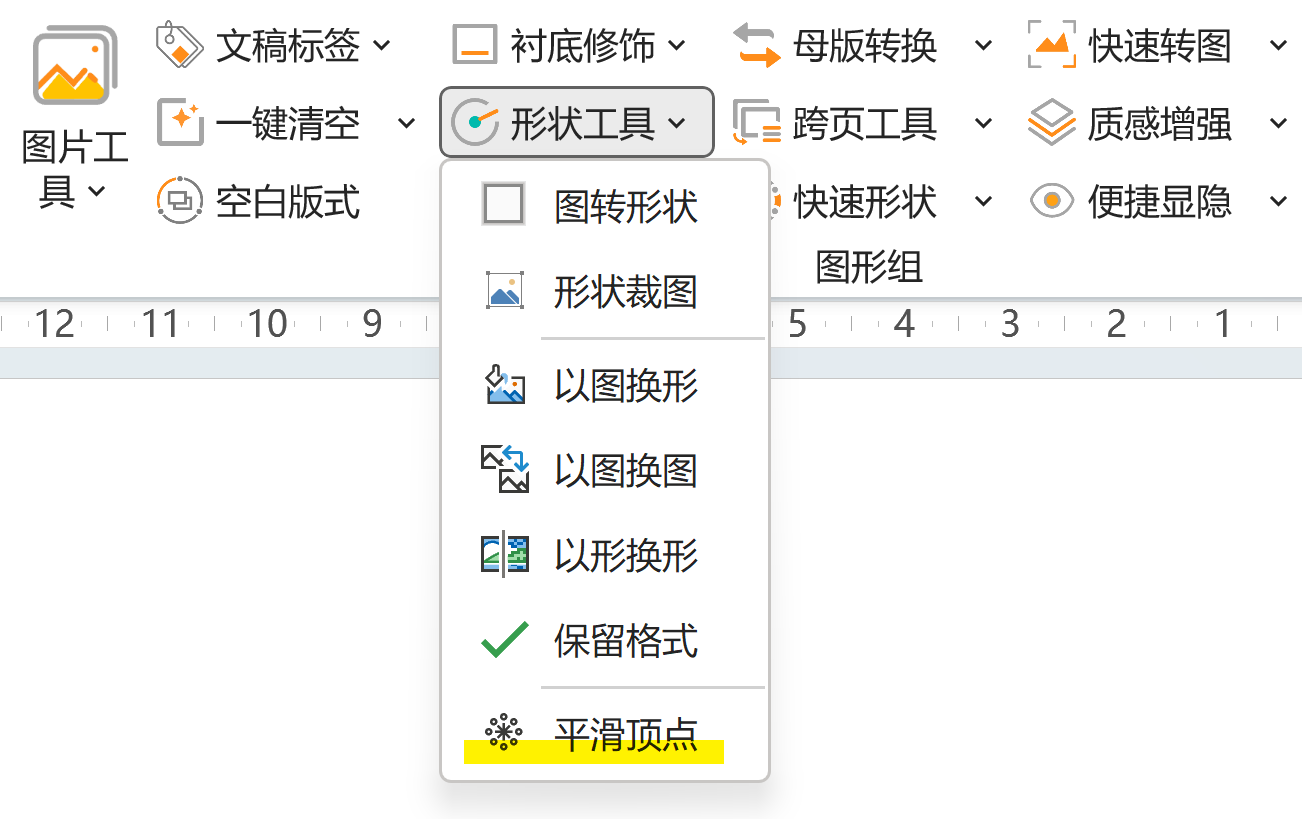The height and width of the screenshot is (819, 1302).
Task: Collapse the 形状工具 dropdown button
Action: 576,123
